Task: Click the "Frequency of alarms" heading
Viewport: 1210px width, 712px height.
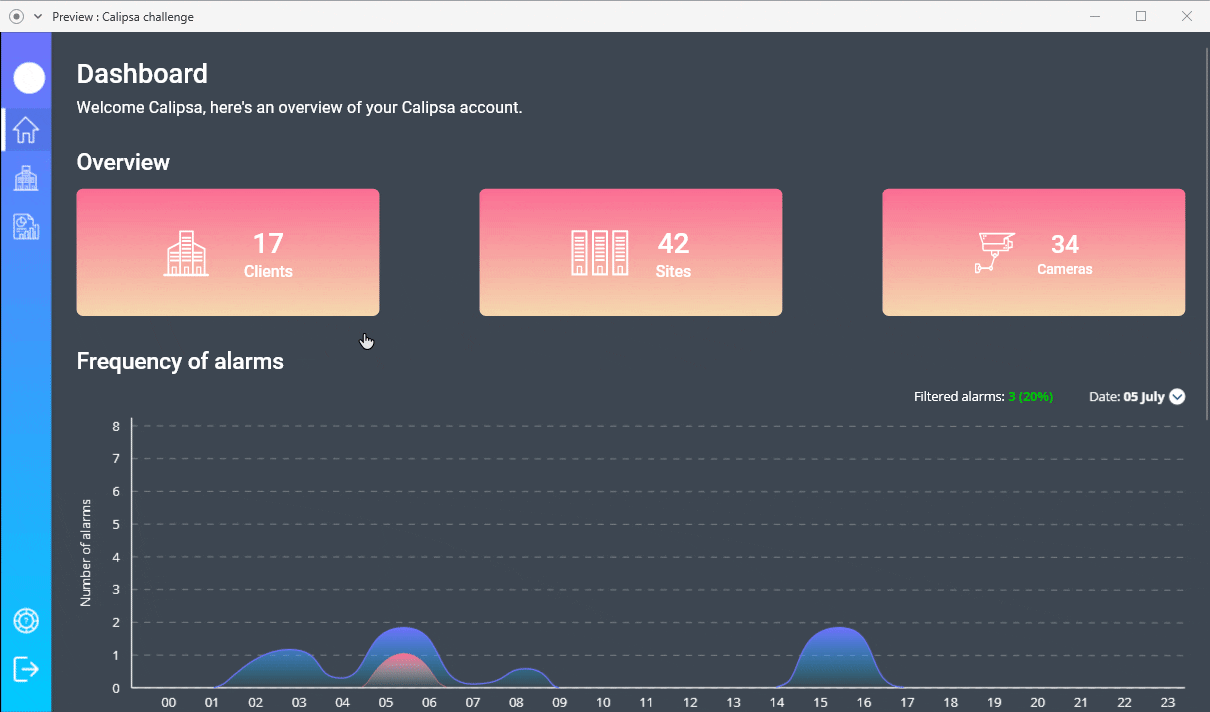Action: pos(180,361)
